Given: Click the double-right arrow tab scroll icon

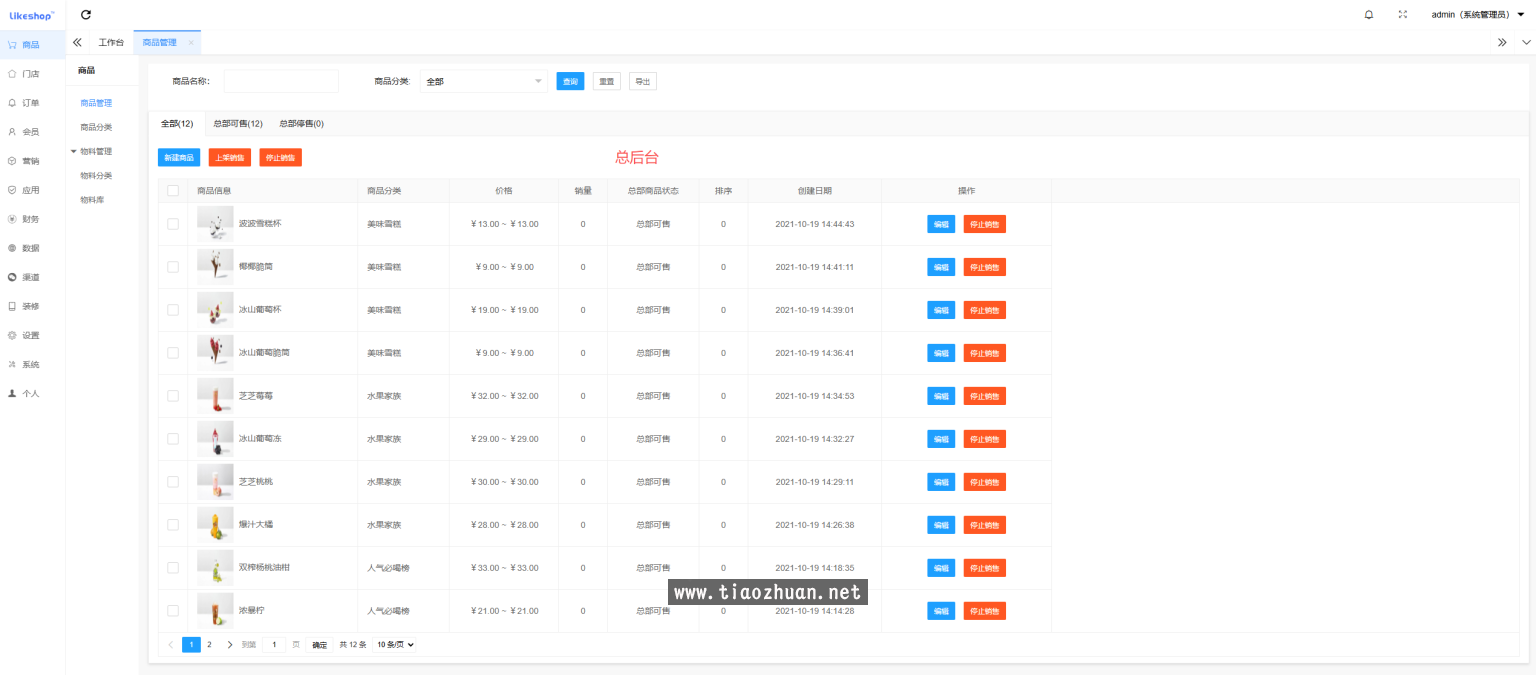Looking at the screenshot, I should pos(1502,42).
